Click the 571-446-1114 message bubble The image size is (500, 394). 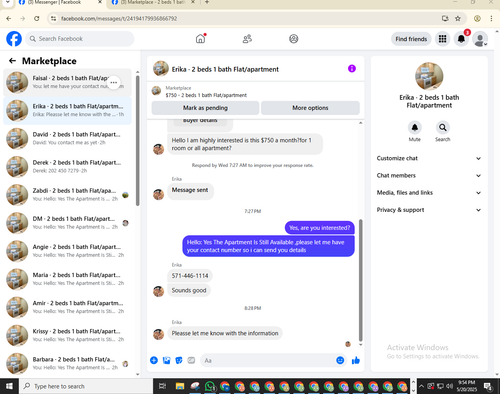click(x=190, y=276)
